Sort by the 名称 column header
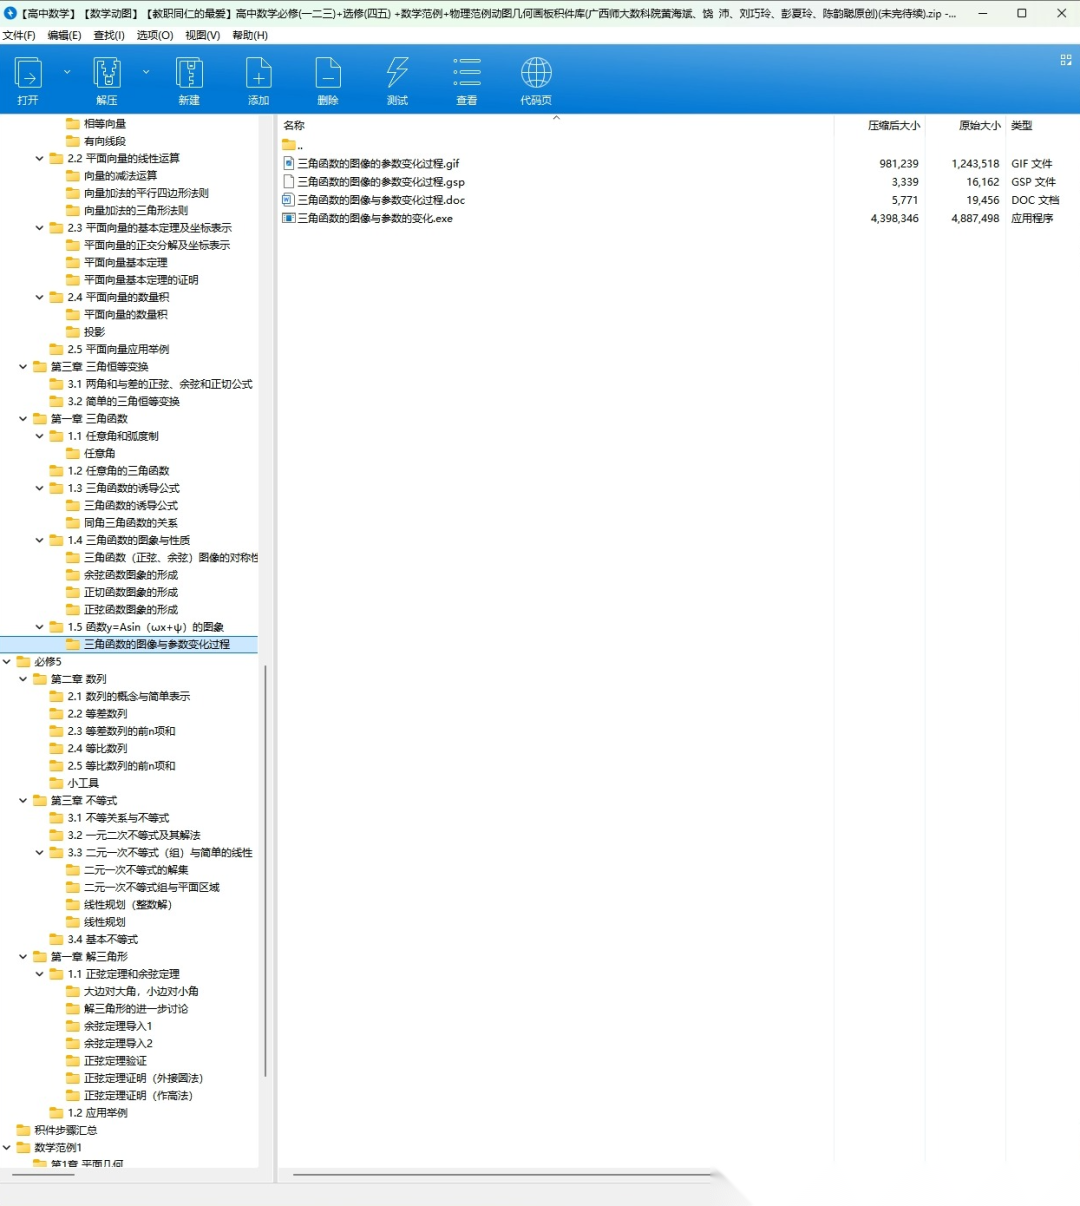 tap(294, 126)
